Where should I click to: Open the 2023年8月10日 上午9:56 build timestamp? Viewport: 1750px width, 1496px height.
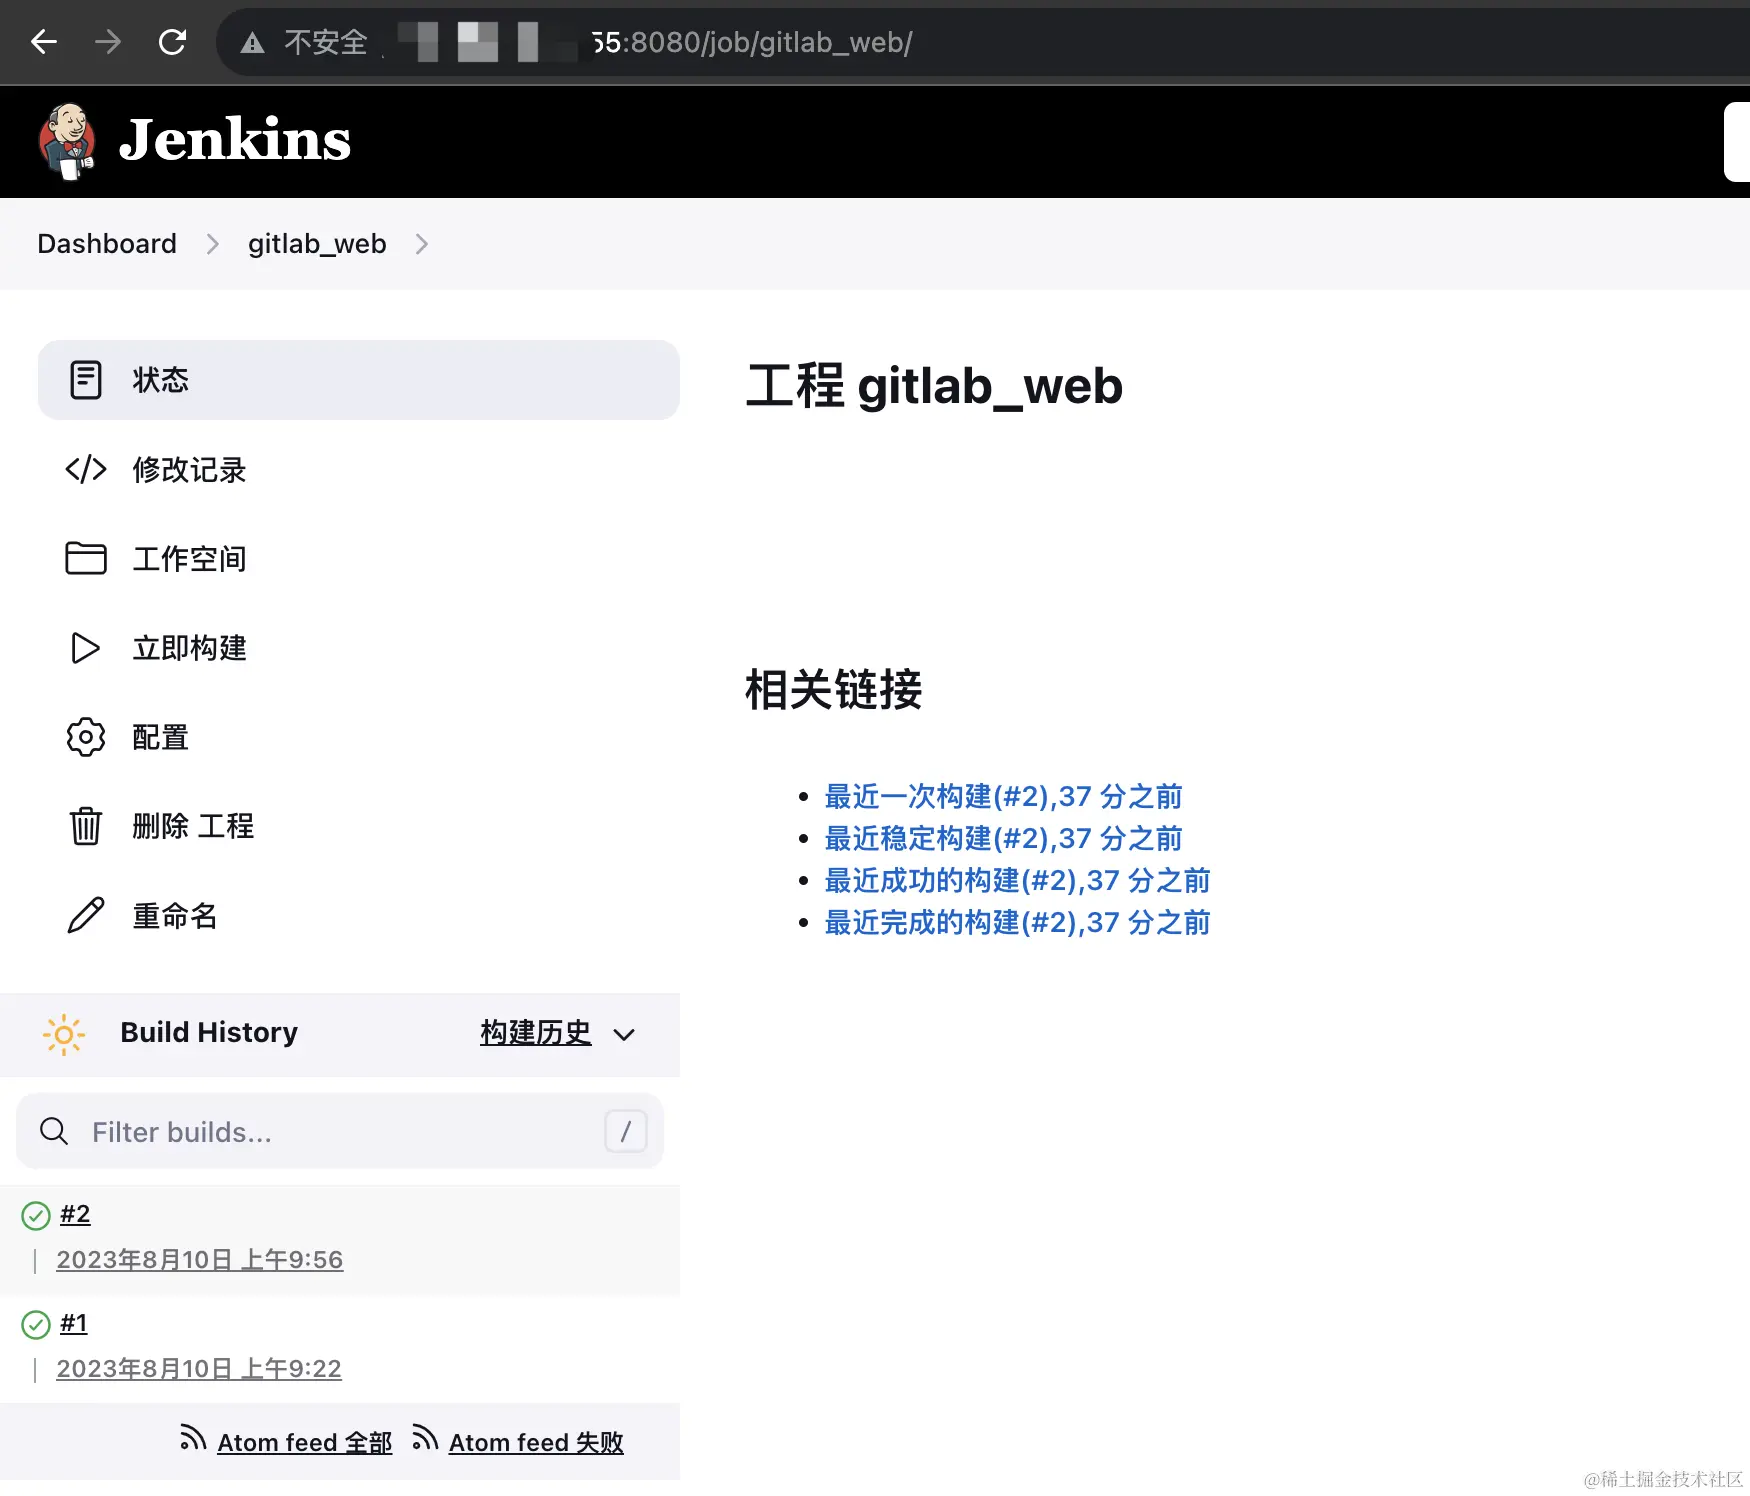tap(200, 1260)
